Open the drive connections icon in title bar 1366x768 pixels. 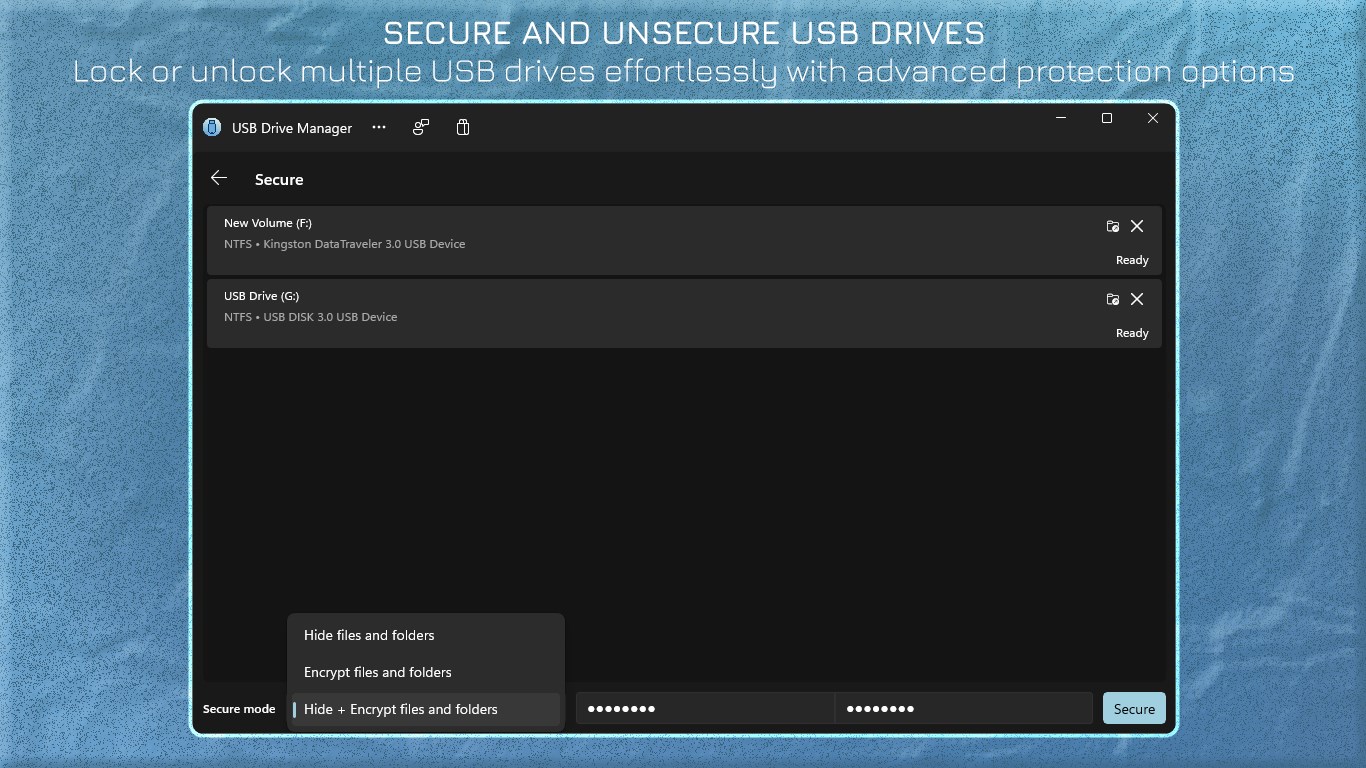click(x=421, y=127)
